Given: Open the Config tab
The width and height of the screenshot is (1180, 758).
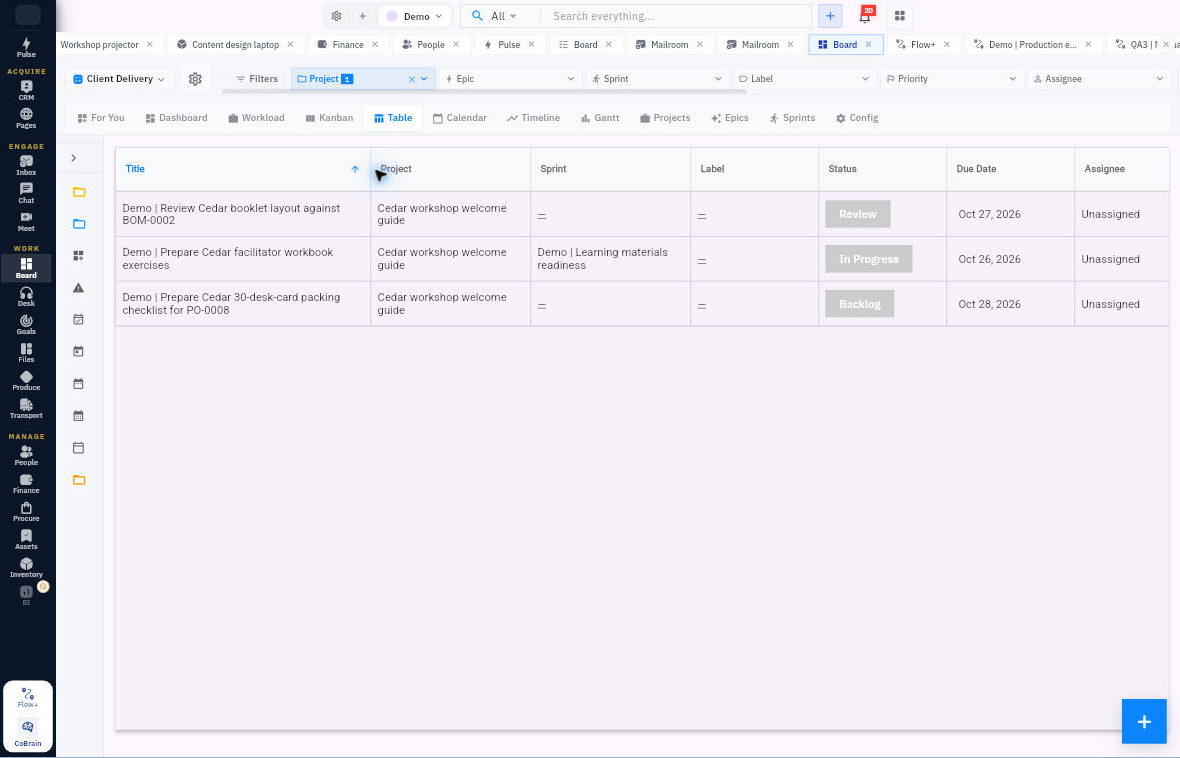Looking at the screenshot, I should tap(857, 118).
